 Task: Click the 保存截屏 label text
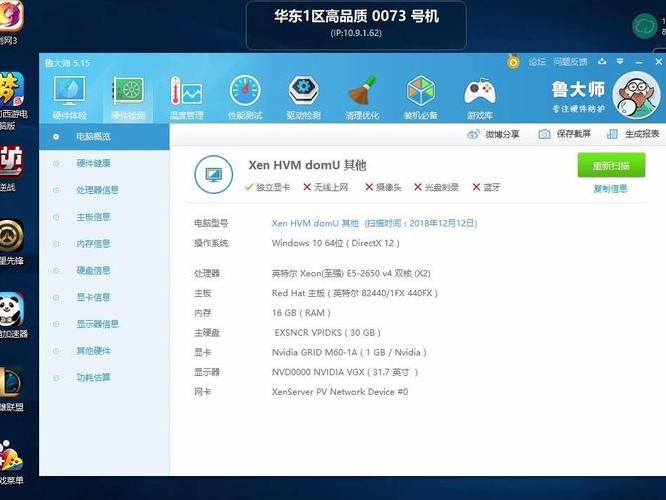coord(574,134)
